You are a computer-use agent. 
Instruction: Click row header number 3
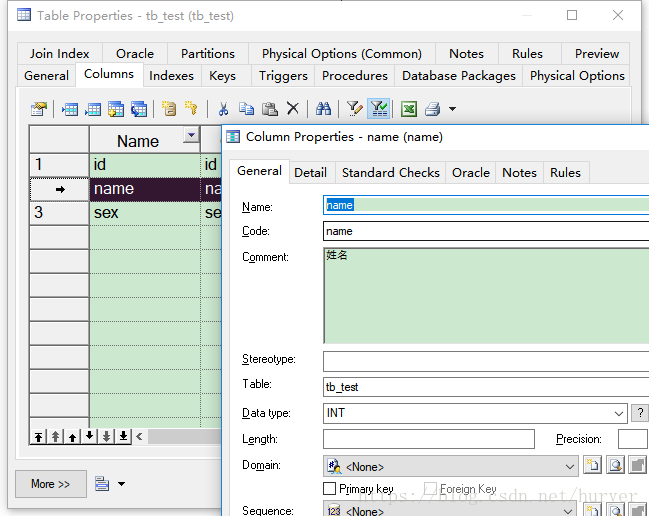pos(59,213)
